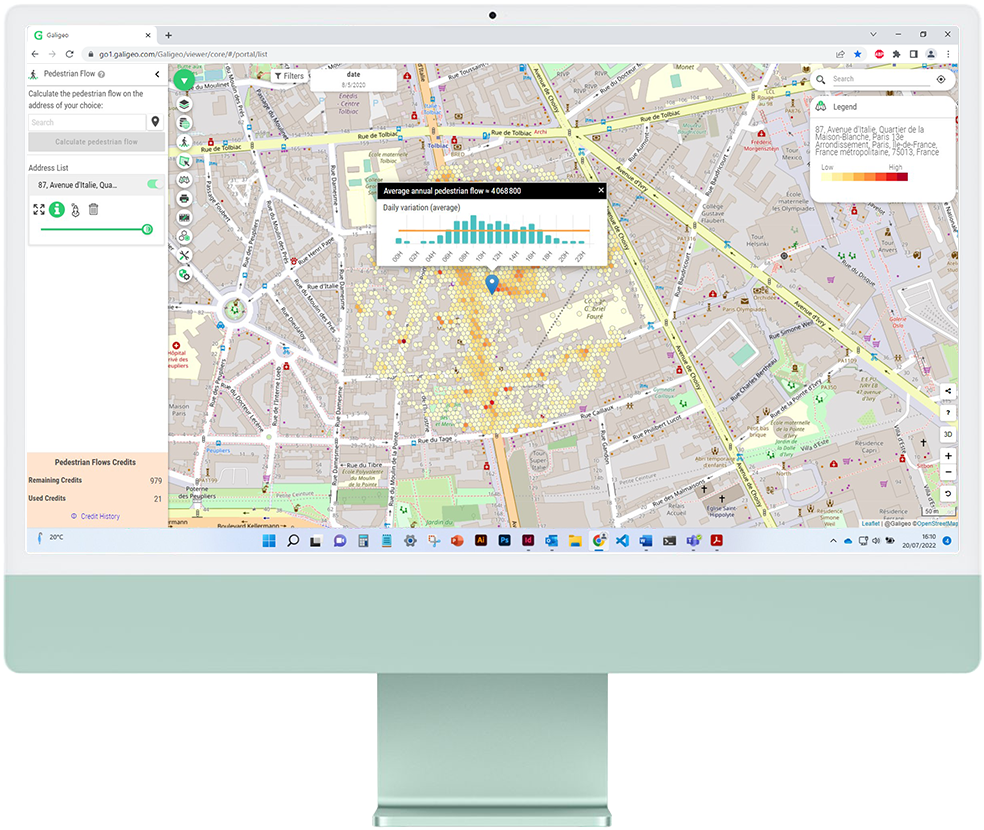Click the Leaflet attribution link
Viewport: 984px width, 830px height.
point(870,523)
